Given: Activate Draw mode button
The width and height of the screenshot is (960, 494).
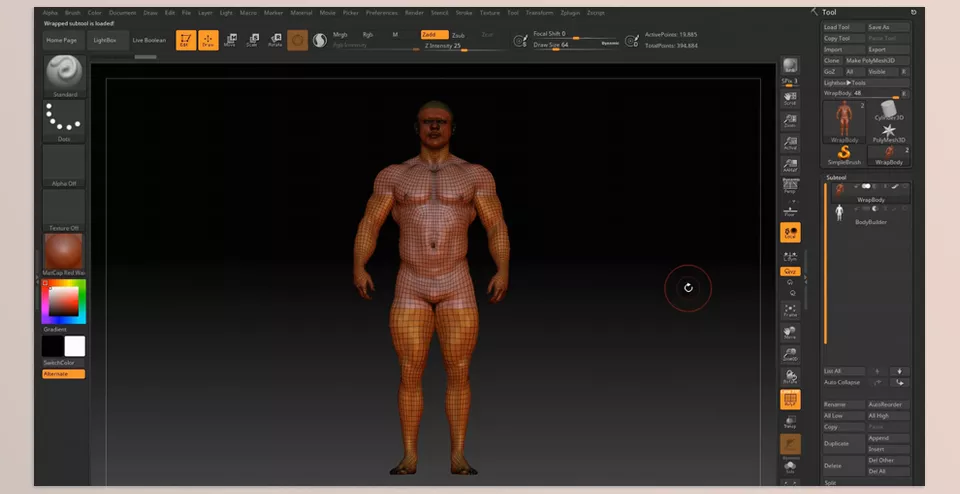Looking at the screenshot, I should pyautogui.click(x=208, y=40).
